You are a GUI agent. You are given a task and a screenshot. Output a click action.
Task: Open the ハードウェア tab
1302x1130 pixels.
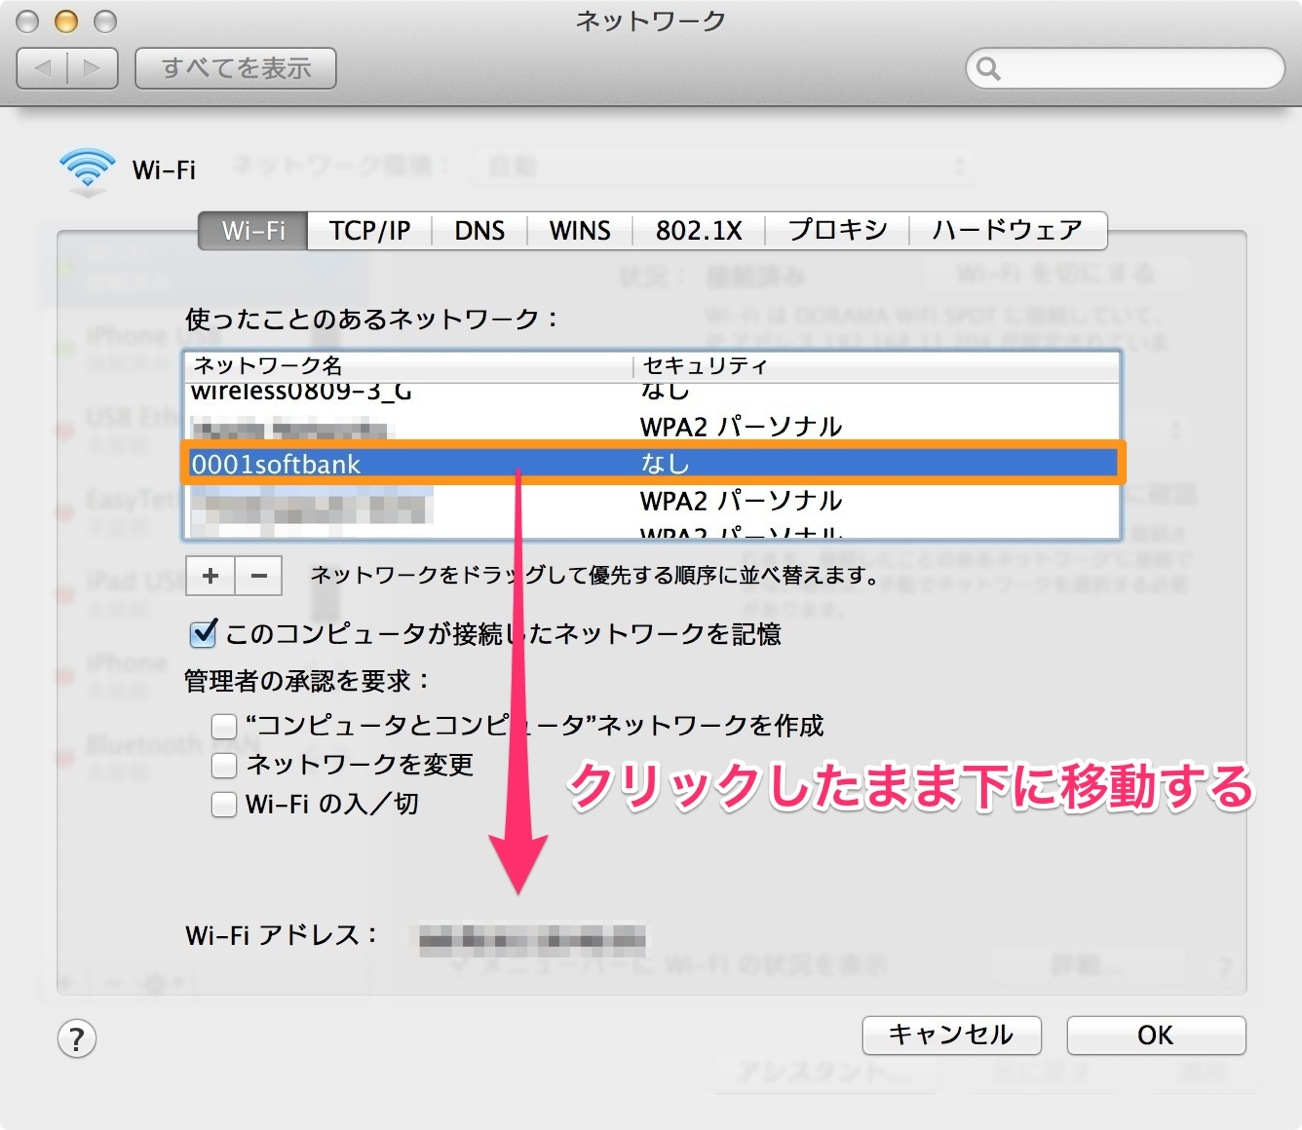click(1007, 230)
